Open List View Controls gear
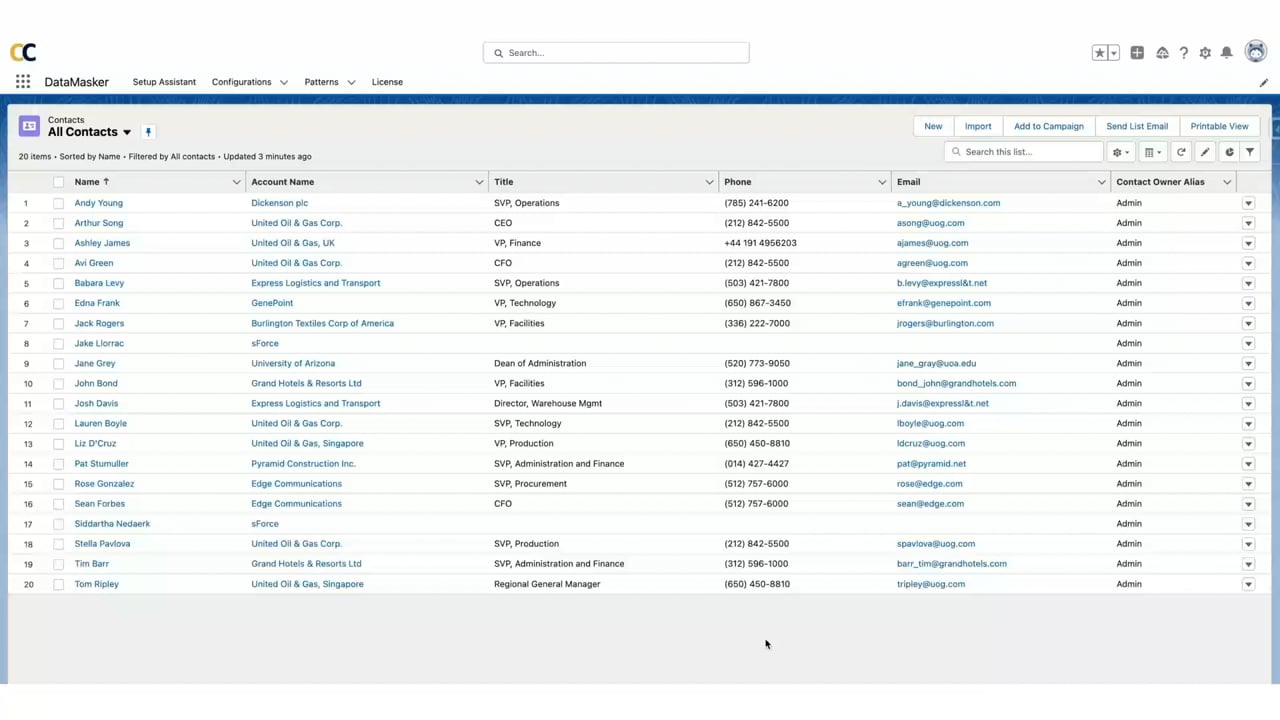1280x720 pixels. 1121,152
